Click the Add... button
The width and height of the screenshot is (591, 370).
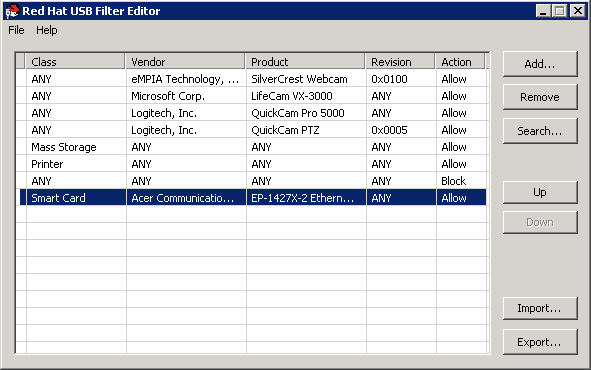[x=540, y=64]
